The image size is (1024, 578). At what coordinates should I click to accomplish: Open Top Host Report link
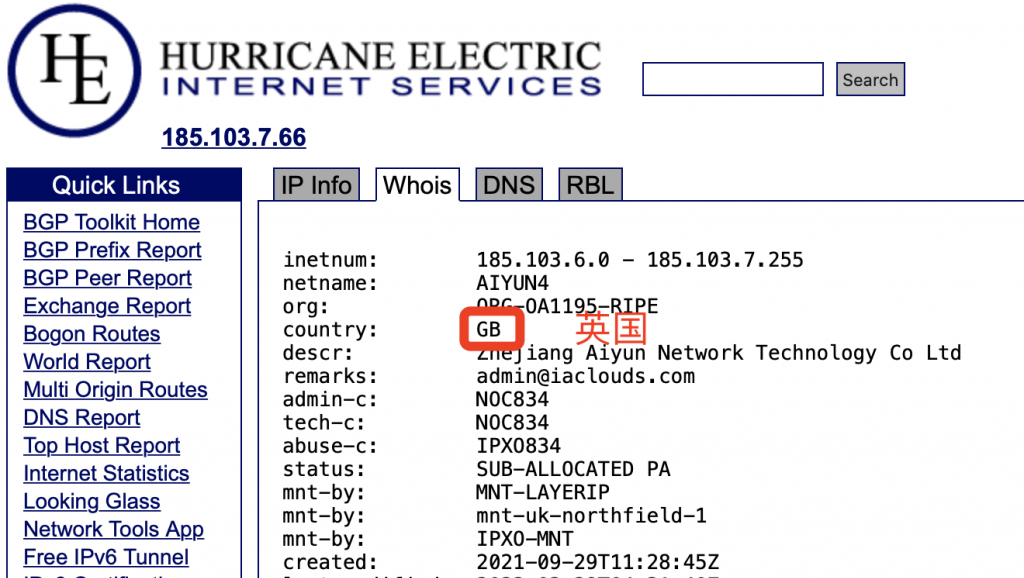[x=102, y=446]
